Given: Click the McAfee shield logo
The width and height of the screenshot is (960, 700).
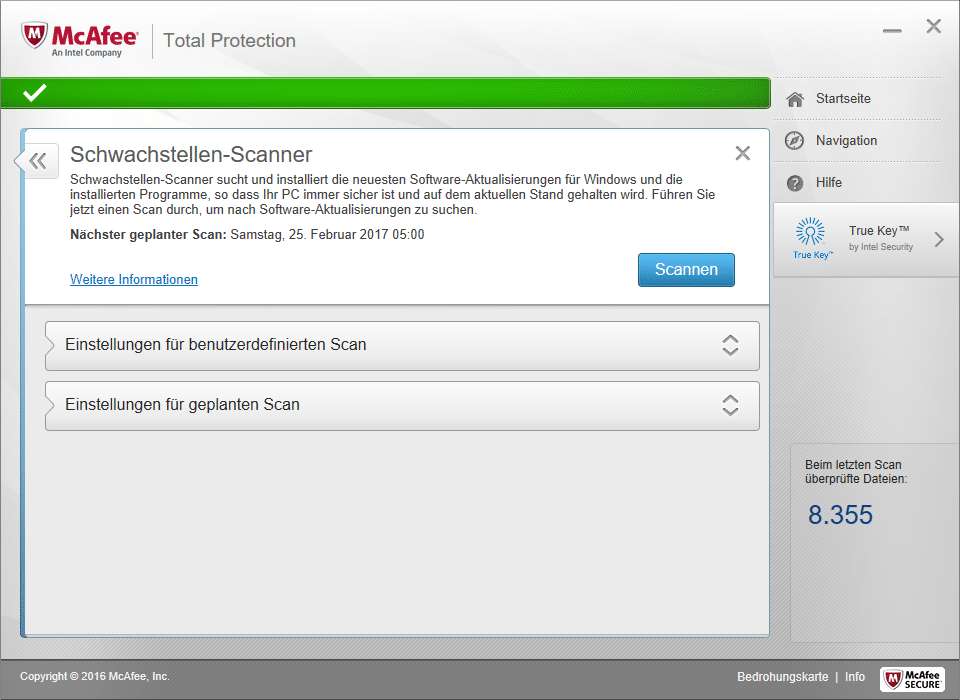Looking at the screenshot, I should pyautogui.click(x=36, y=39).
